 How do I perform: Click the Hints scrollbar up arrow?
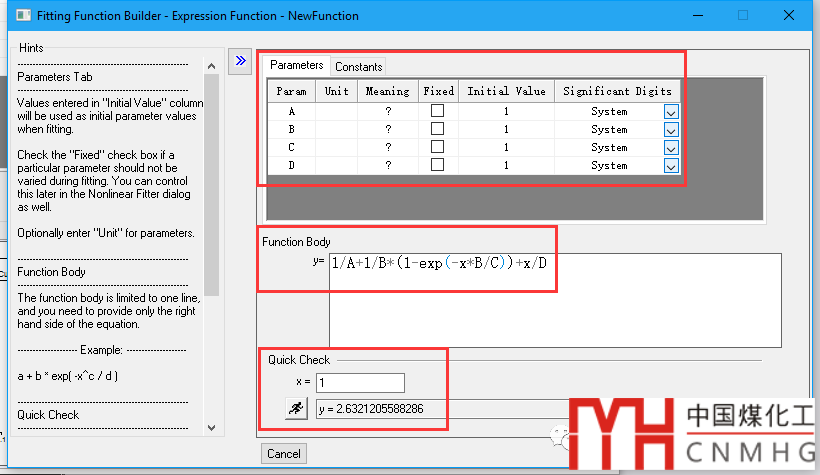click(211, 66)
